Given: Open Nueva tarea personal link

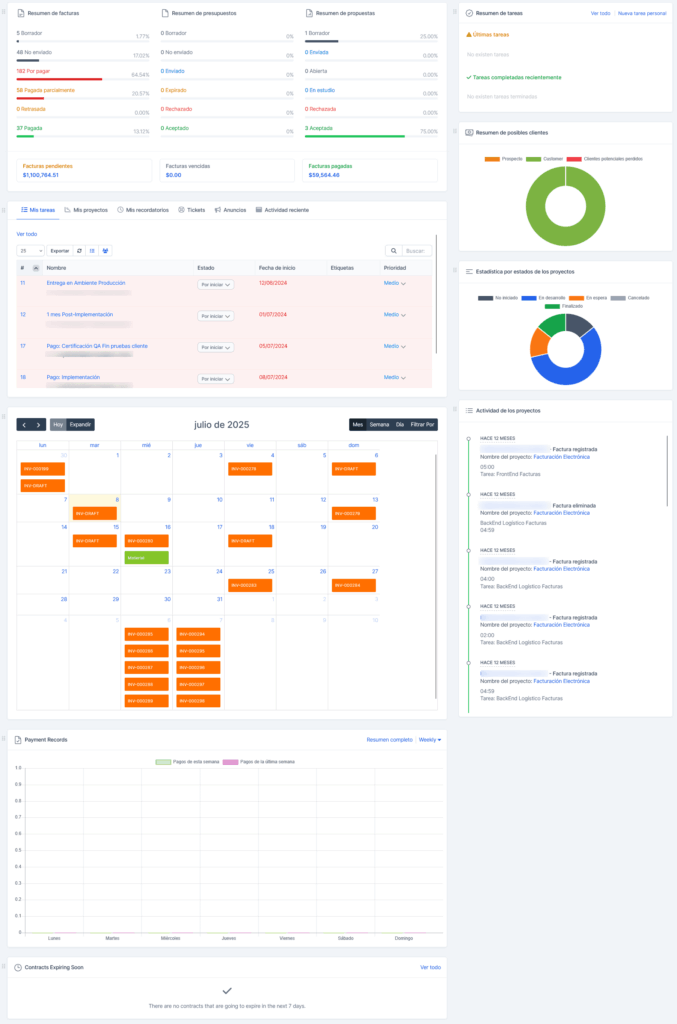Looking at the screenshot, I should point(642,13).
